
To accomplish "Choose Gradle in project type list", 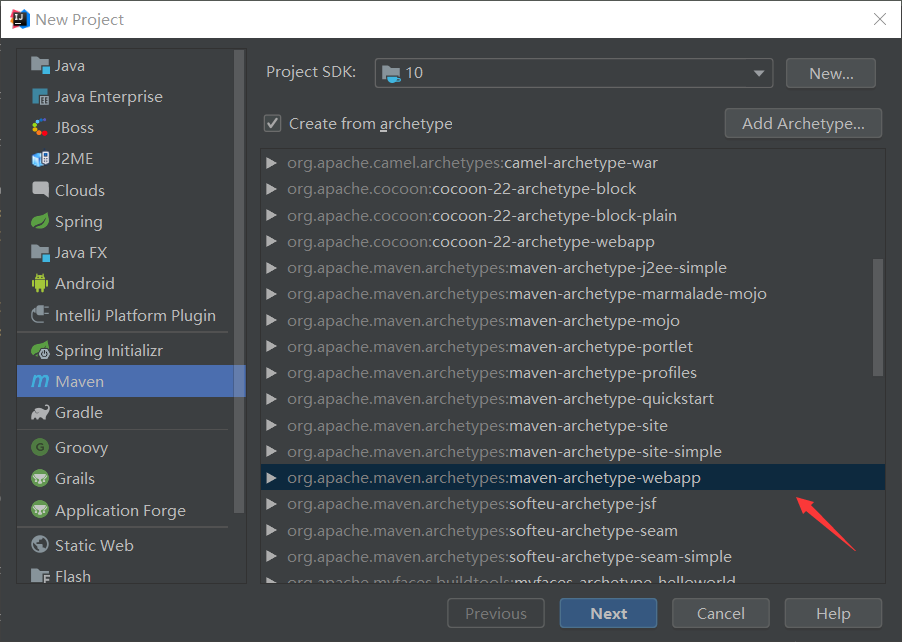I will click(x=79, y=412).
